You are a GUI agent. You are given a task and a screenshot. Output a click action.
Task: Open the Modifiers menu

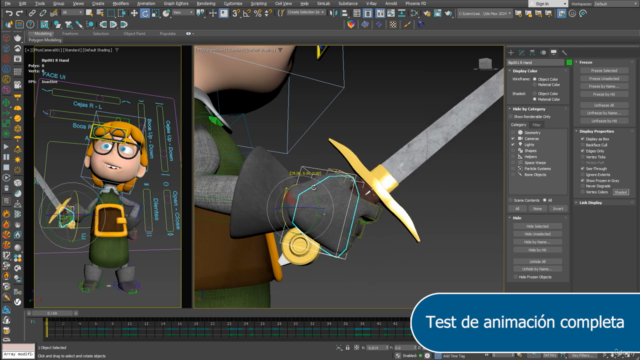click(x=120, y=4)
